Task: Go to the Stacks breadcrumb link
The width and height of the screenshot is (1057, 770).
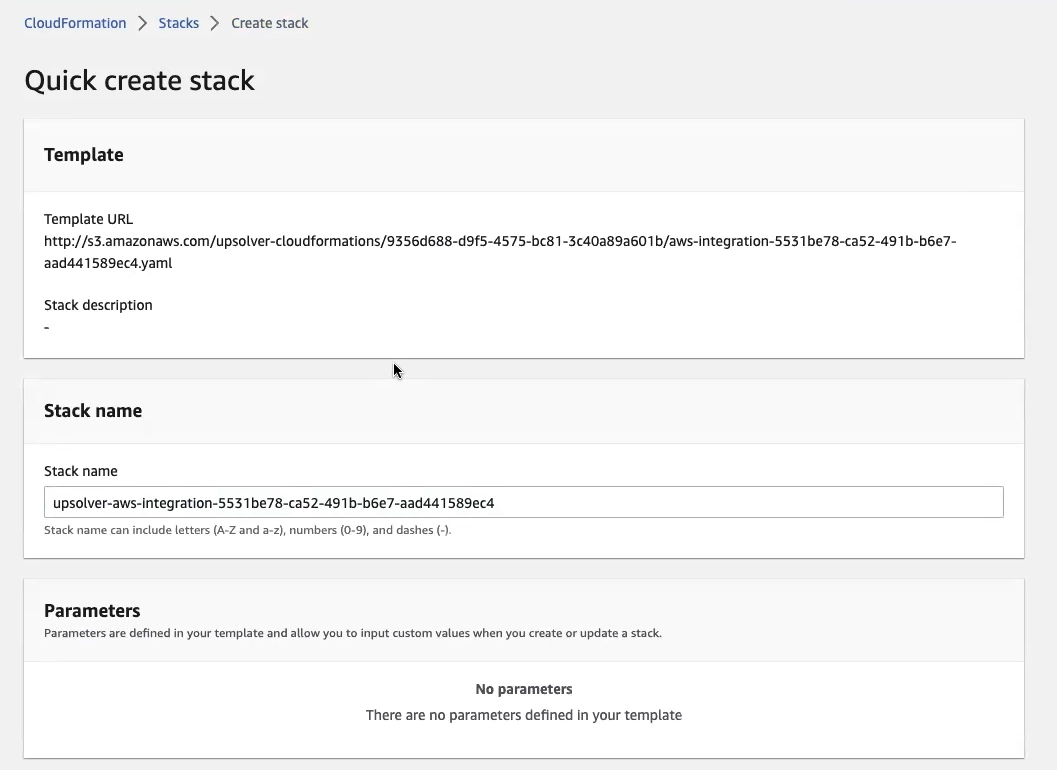Action: pyautogui.click(x=178, y=23)
